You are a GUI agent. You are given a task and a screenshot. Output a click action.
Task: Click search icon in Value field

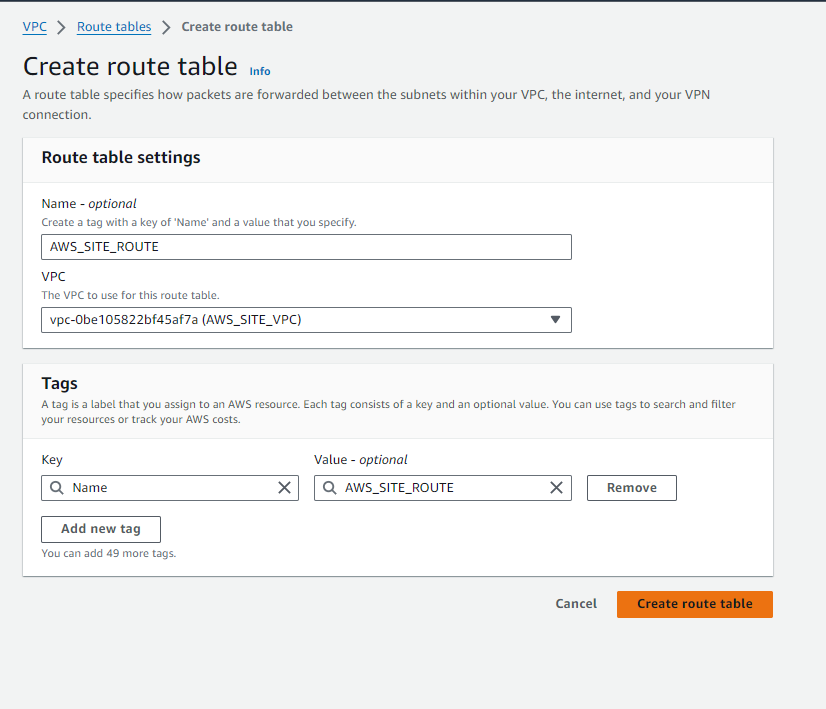point(330,488)
